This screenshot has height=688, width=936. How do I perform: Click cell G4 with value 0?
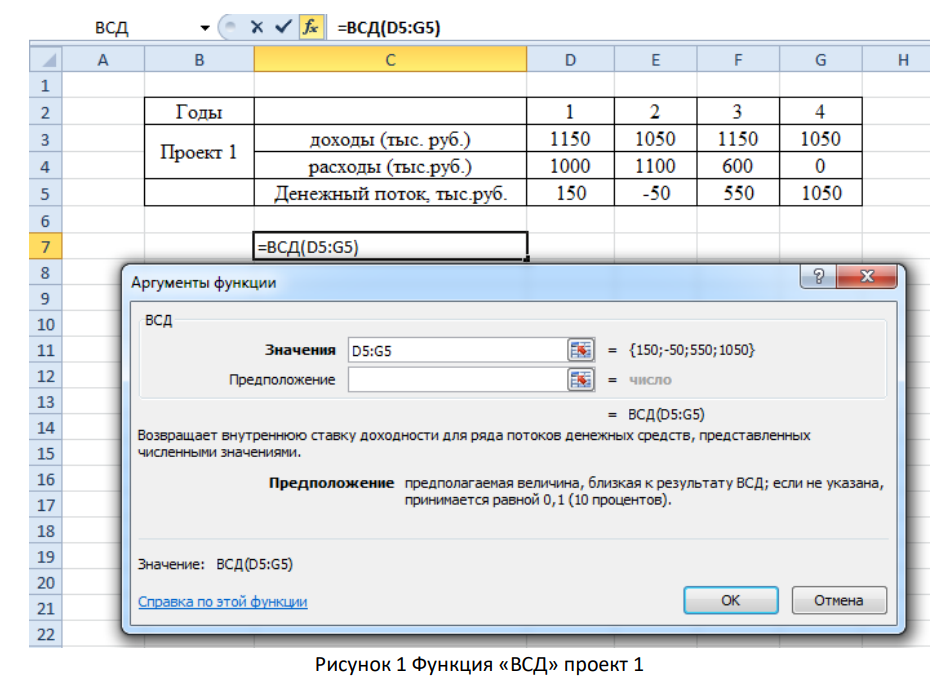(x=821, y=165)
